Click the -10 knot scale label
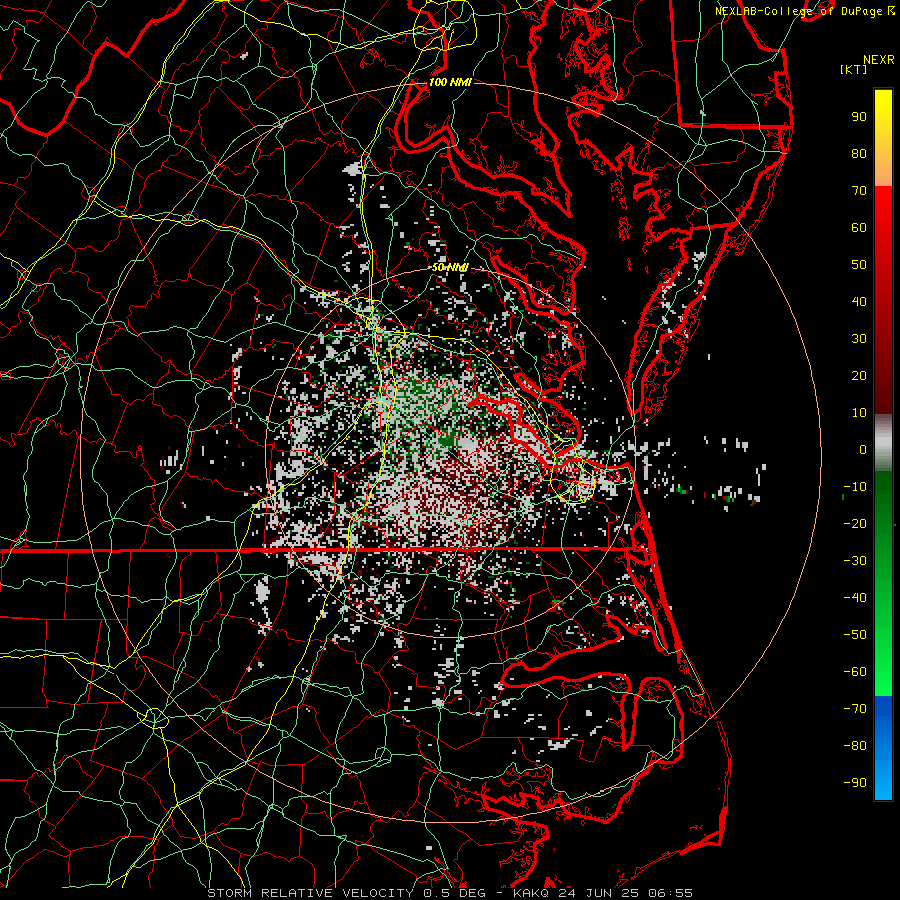Viewport: 900px width, 900px height. (x=855, y=487)
